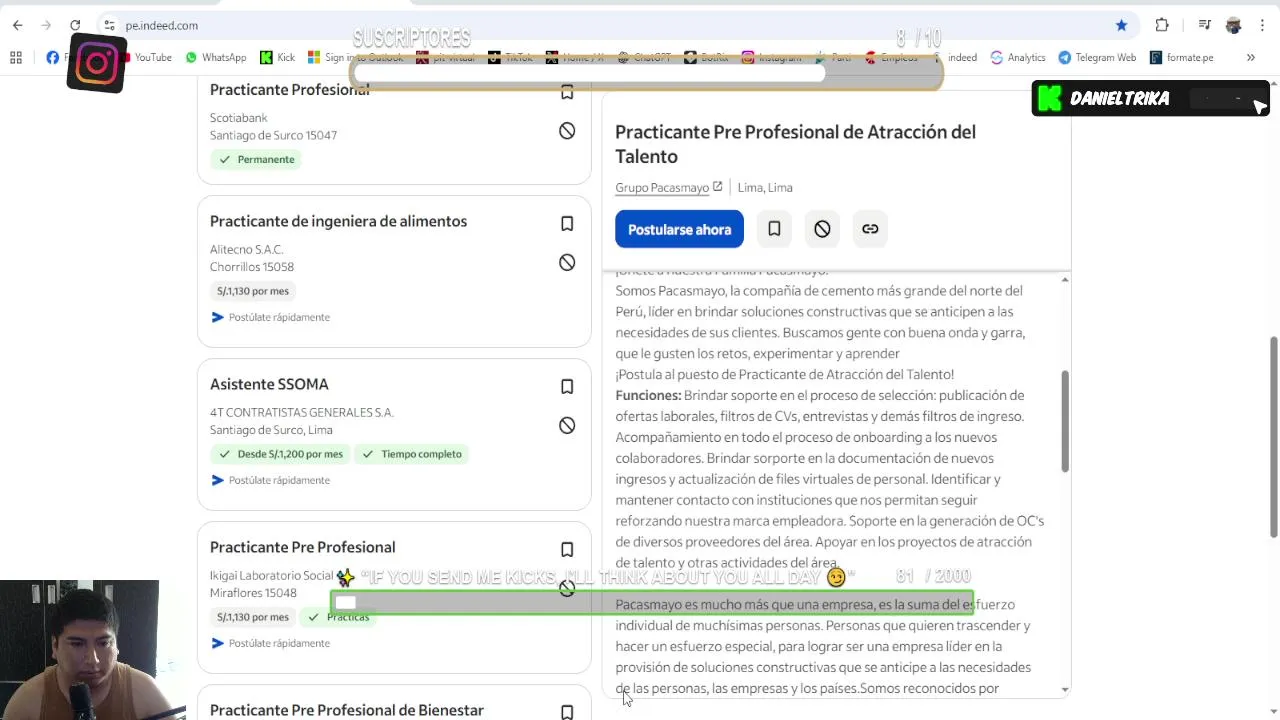Open the media control icon in toolbar
Viewport: 1280px width, 720px height.
(1205, 25)
